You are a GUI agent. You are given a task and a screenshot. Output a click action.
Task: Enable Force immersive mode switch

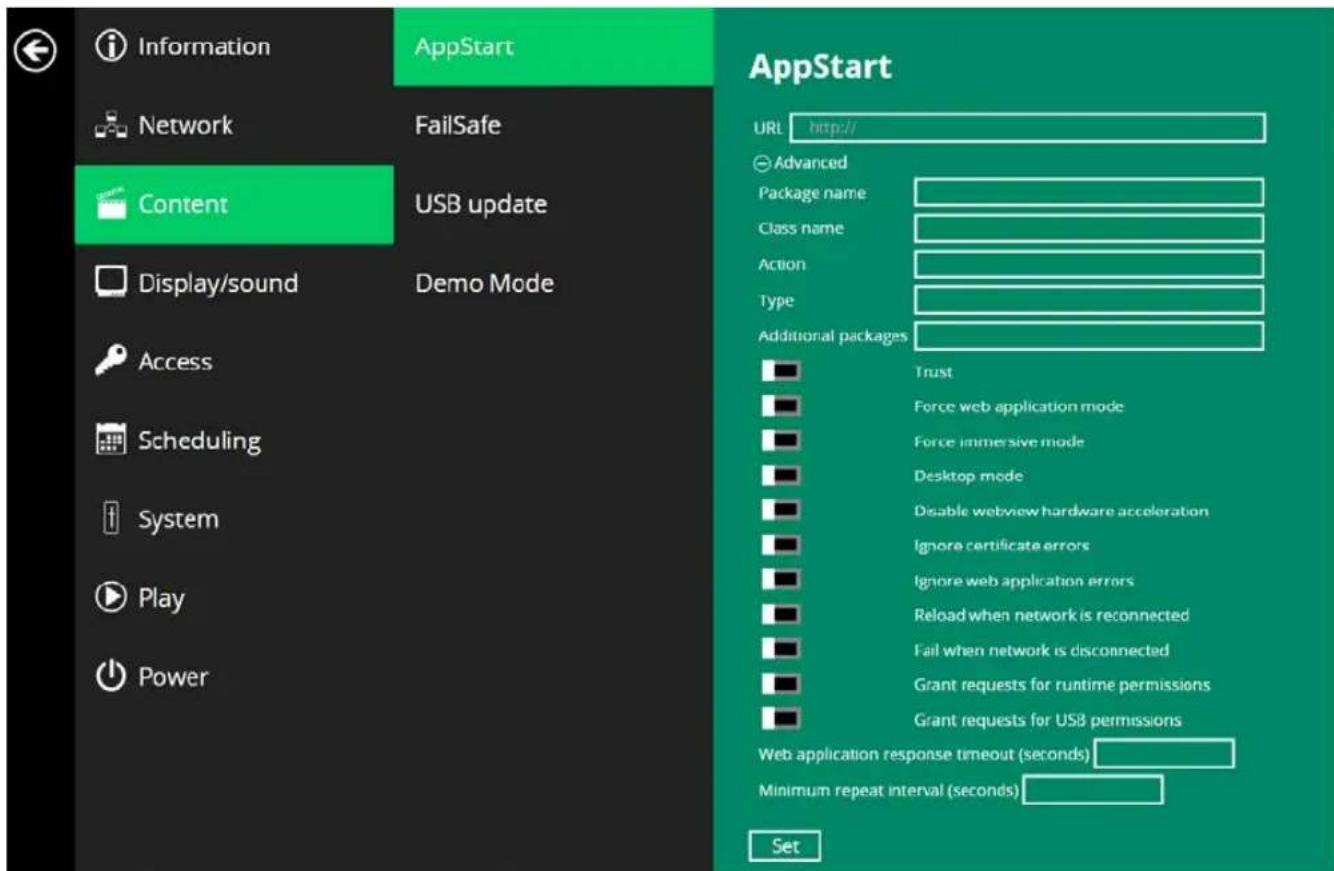(781, 441)
